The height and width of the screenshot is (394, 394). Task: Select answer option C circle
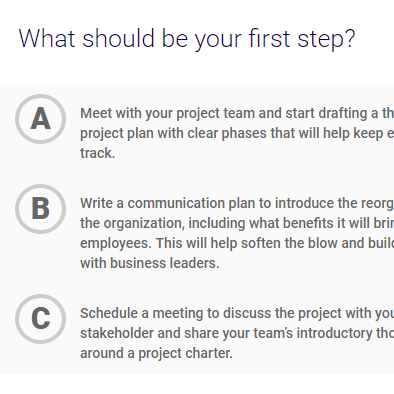pos(40,319)
